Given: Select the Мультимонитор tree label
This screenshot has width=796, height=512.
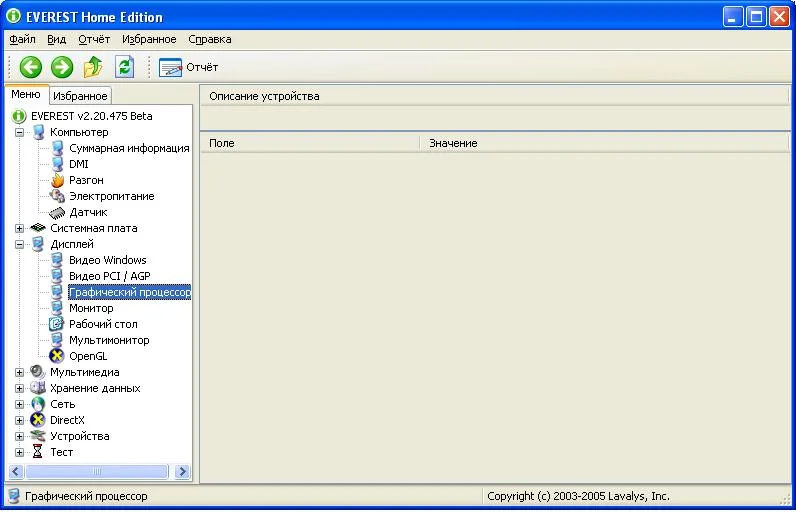Looking at the screenshot, I should [x=109, y=340].
